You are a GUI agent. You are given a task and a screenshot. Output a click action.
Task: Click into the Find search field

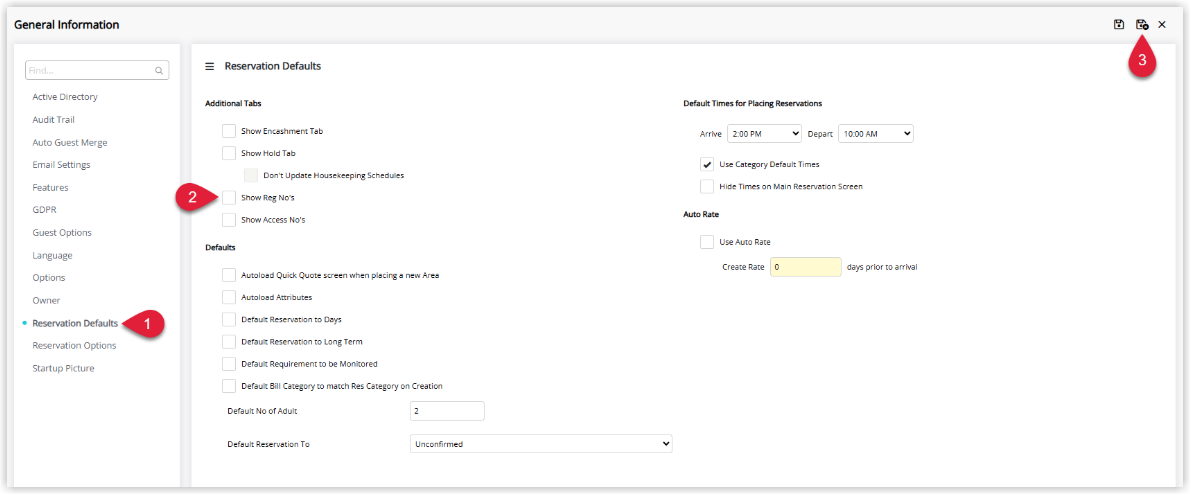tap(97, 70)
